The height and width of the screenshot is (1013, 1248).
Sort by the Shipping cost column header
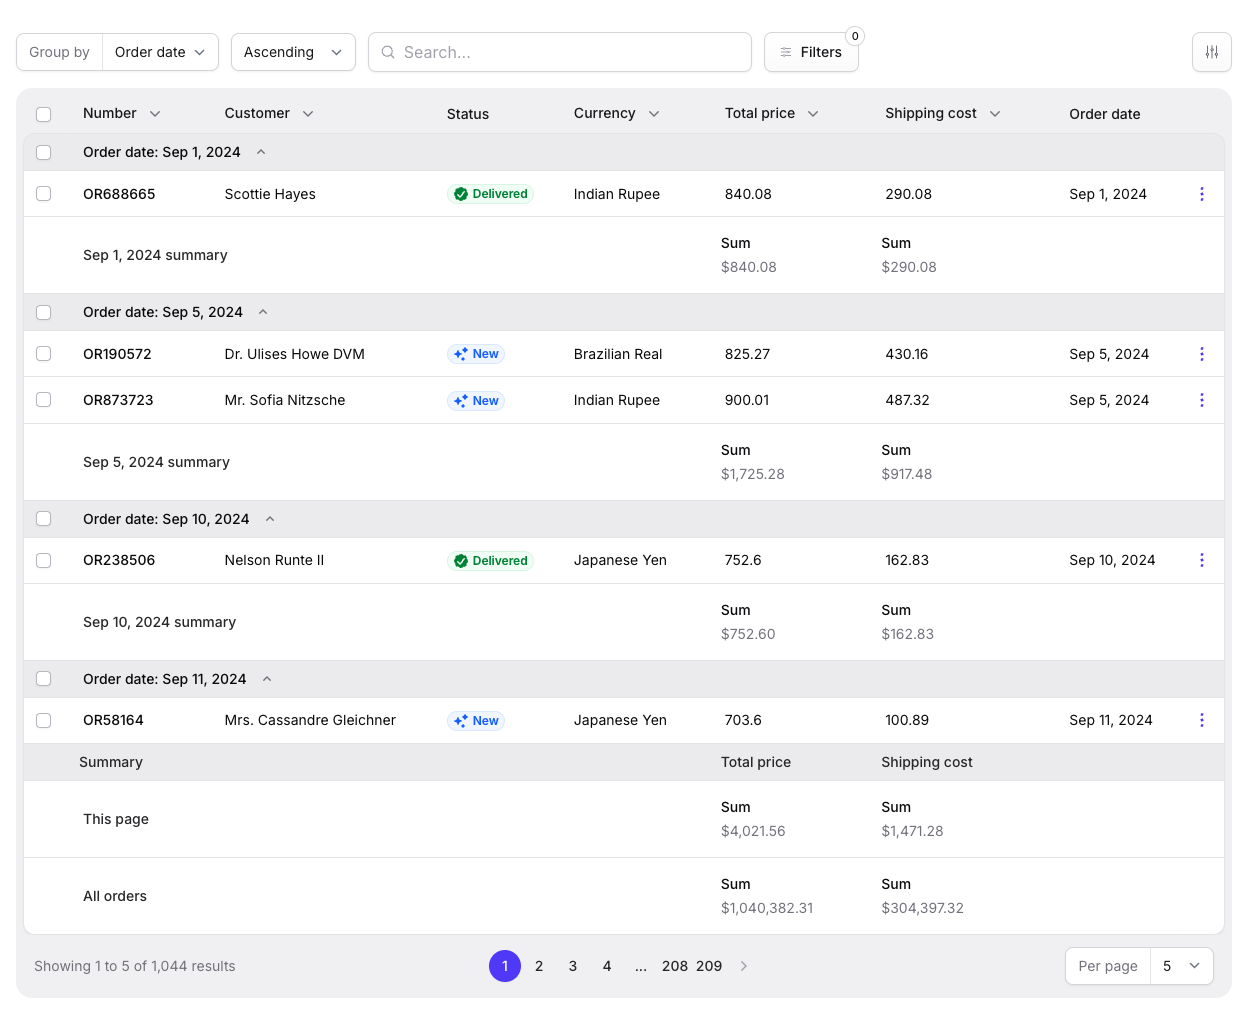pos(942,114)
